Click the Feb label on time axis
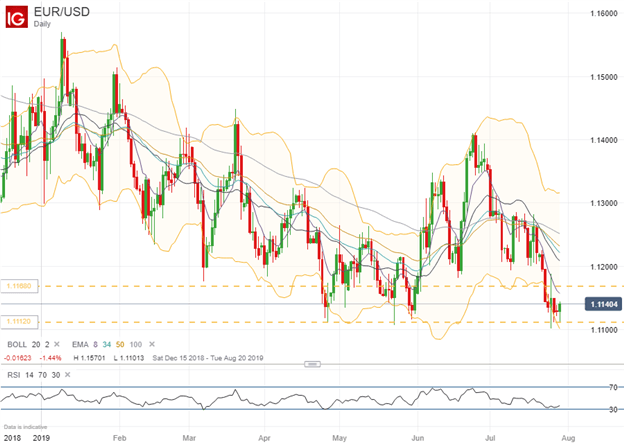 (119, 438)
